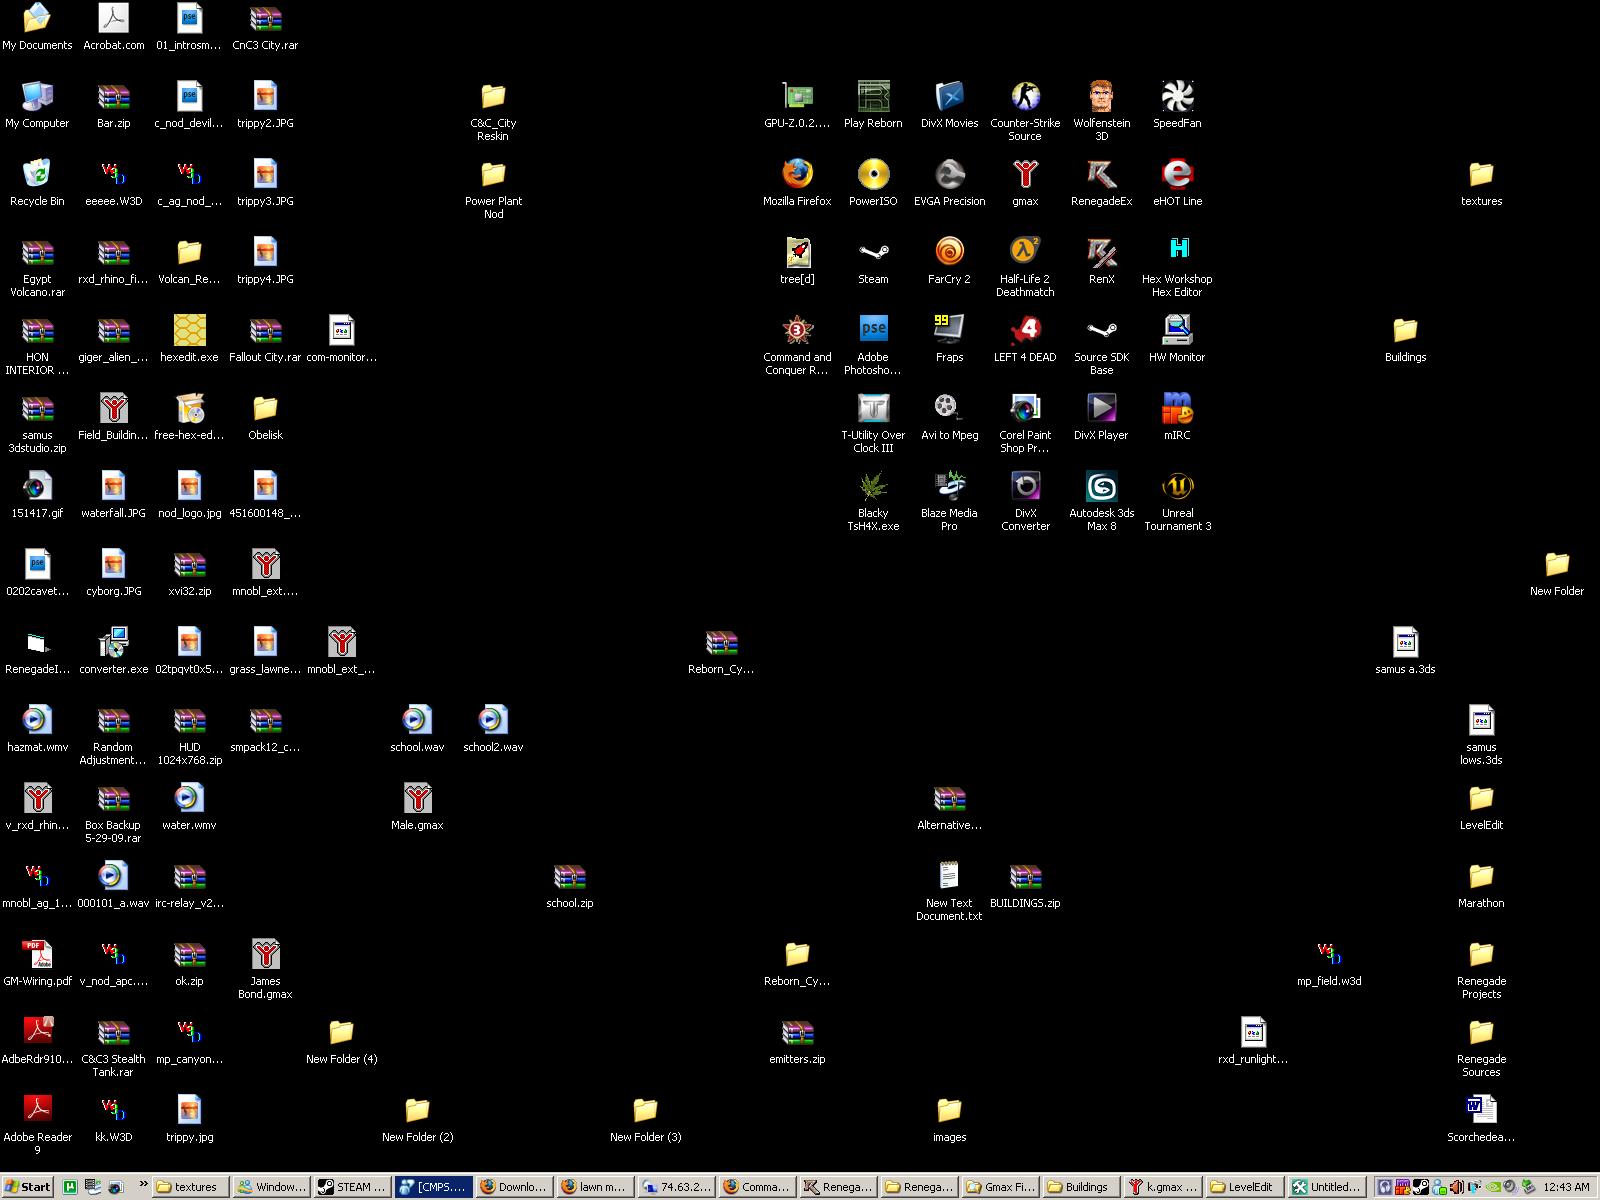This screenshot has width=1600, height=1200.
Task: Open Autodesk 3ds Max 8 icon
Action: (1101, 488)
